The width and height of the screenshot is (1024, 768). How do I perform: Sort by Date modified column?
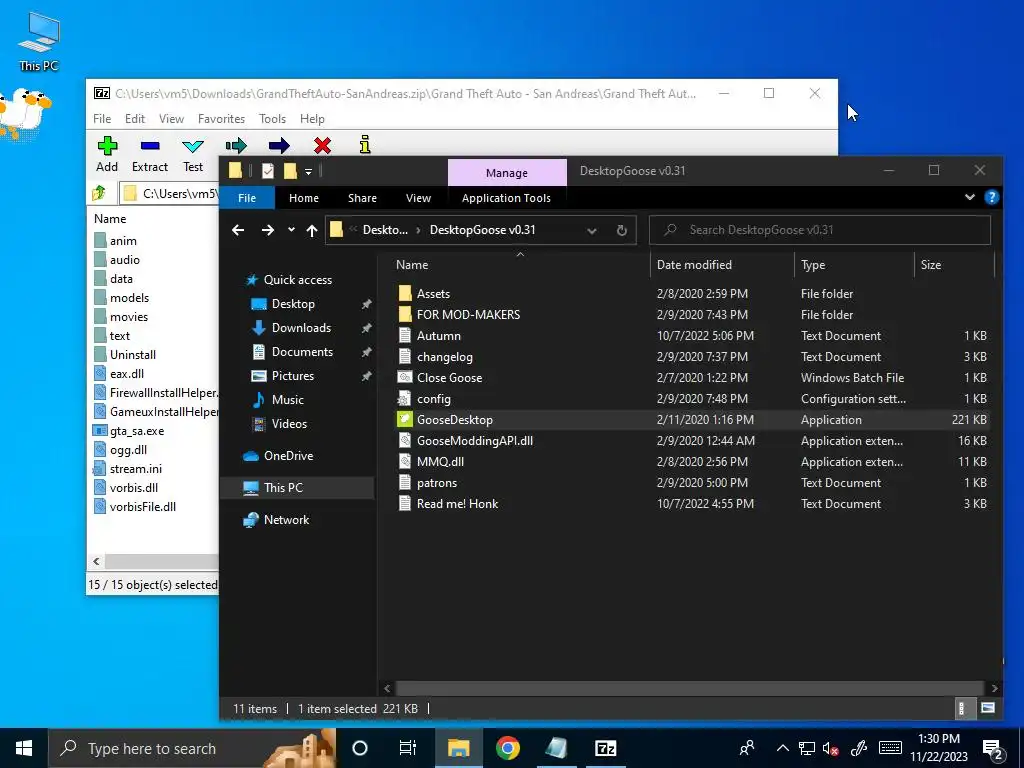pos(722,264)
